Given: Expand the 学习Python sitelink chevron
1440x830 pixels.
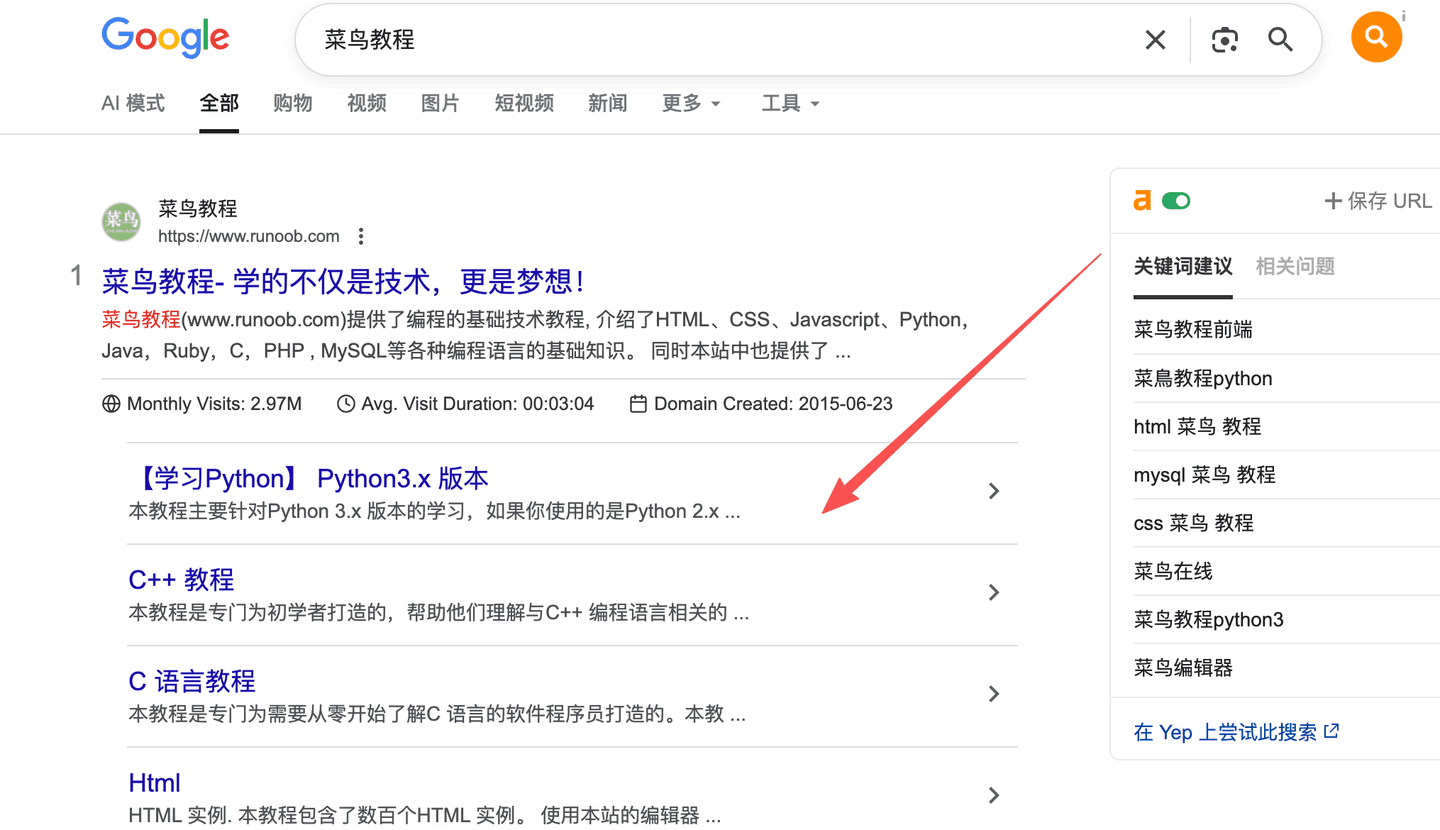Looking at the screenshot, I should point(994,491).
